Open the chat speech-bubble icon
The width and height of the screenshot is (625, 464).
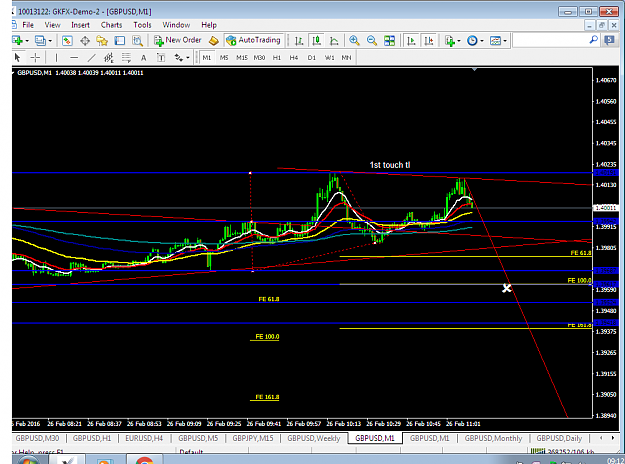coord(609,40)
